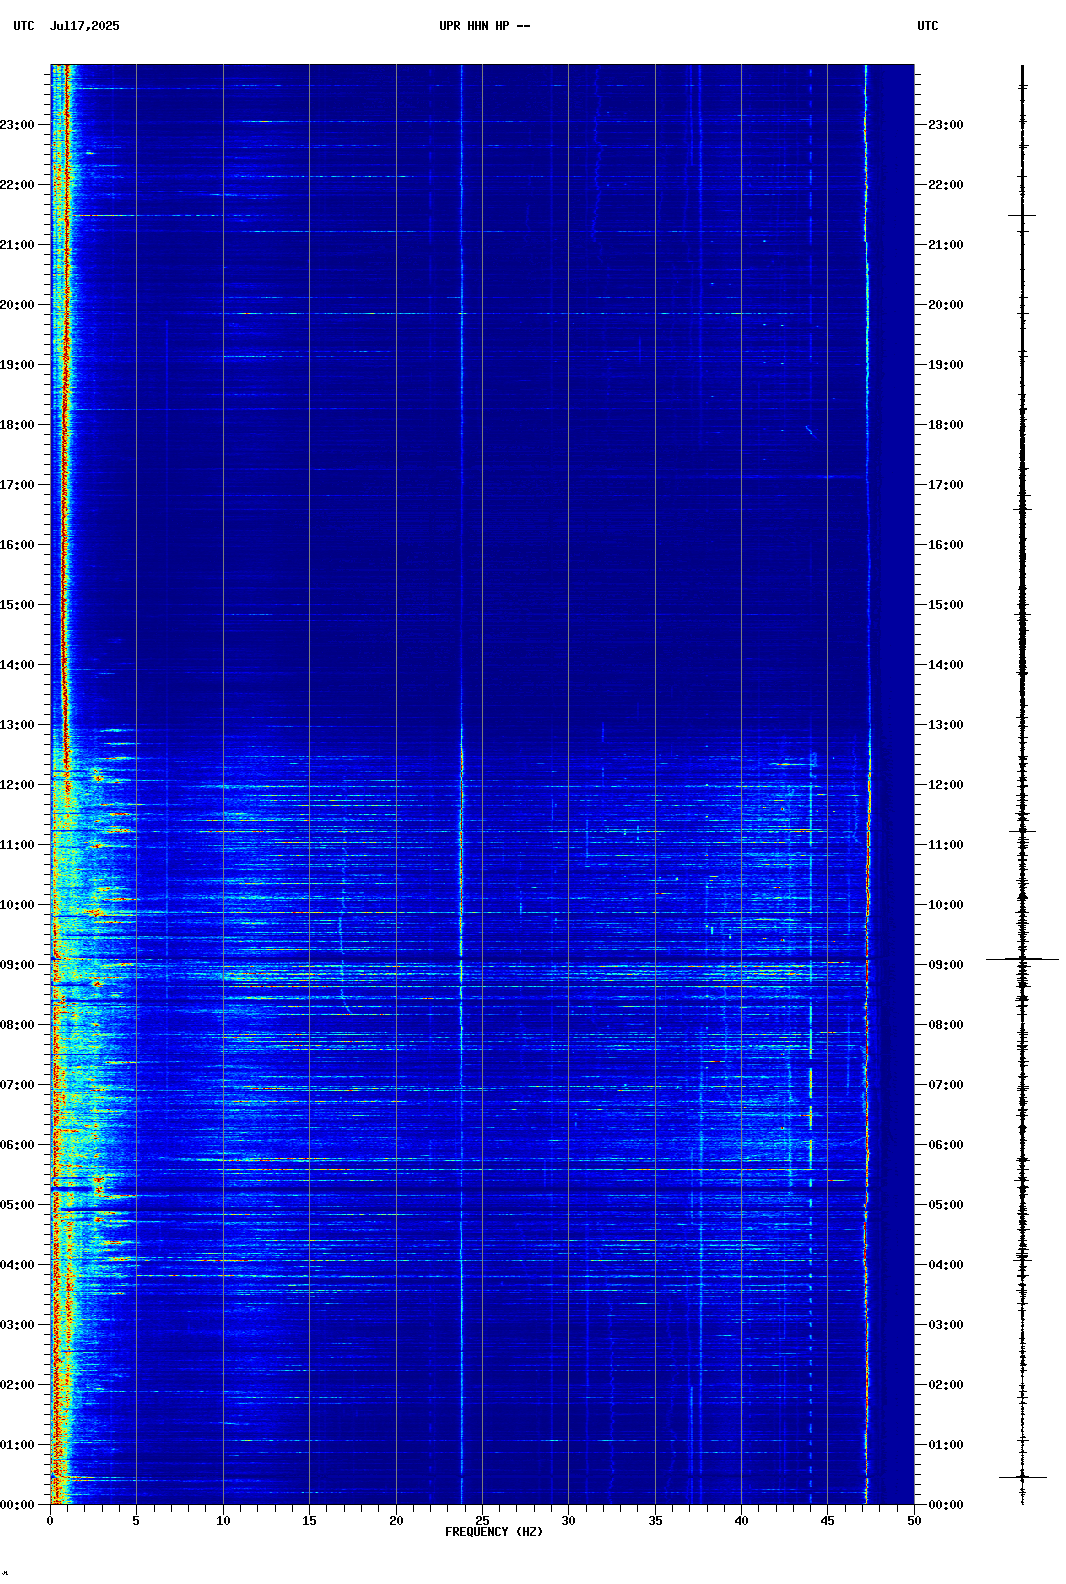
Task: Select the station title UPR HHN HP --
Action: pos(485,26)
